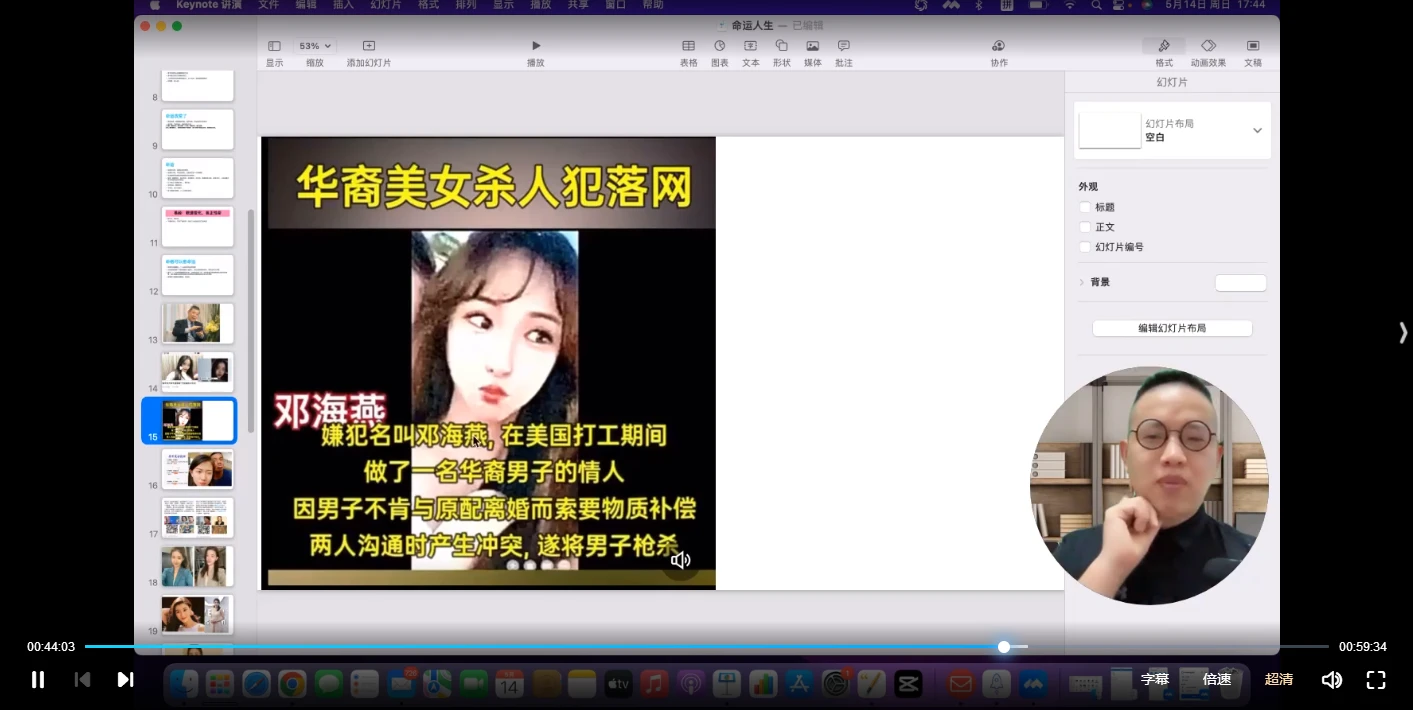Open the Animate effects panel
Image resolution: width=1413 pixels, height=710 pixels.
(x=1208, y=46)
